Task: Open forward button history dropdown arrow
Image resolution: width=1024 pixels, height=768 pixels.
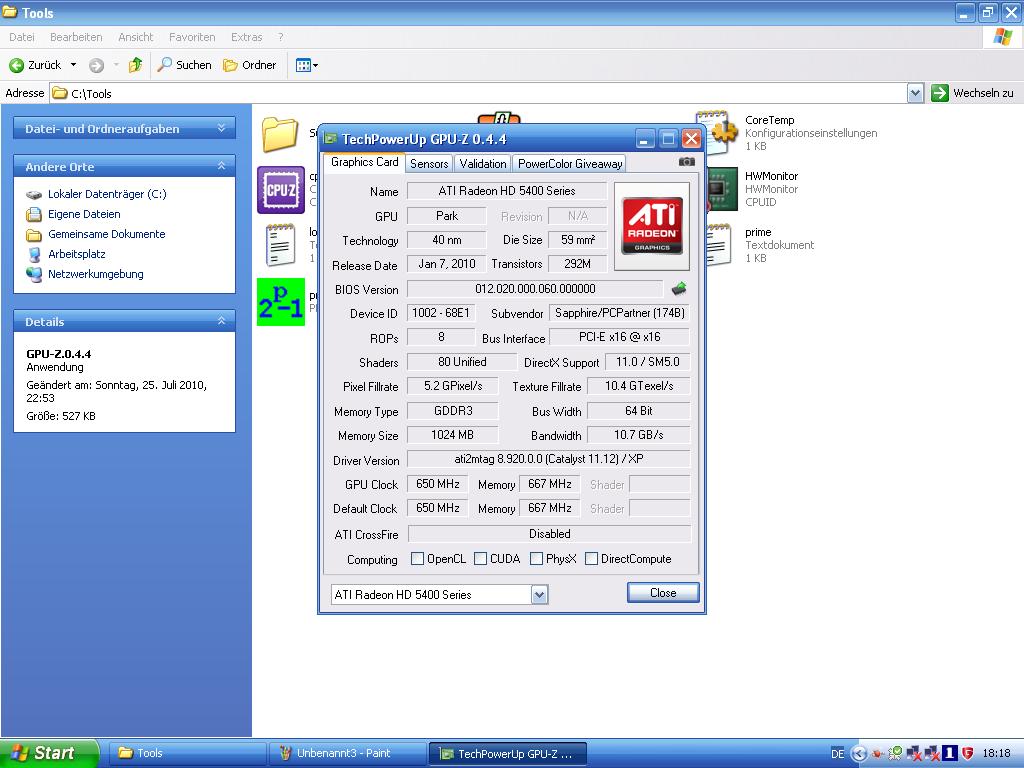Action: [x=116, y=65]
